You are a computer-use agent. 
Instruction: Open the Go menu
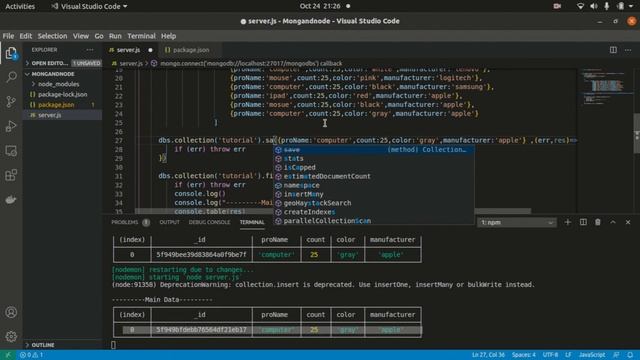99,36
